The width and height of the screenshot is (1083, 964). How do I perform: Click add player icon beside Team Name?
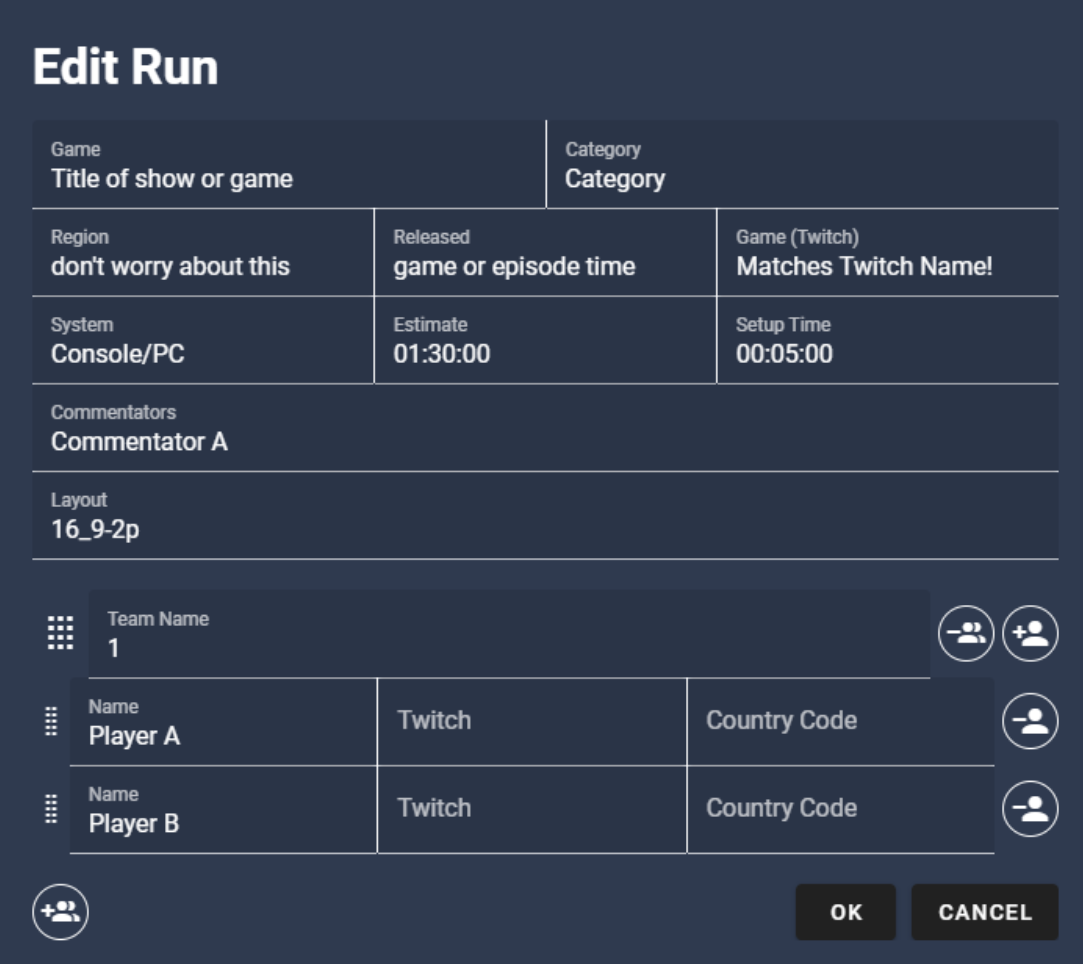pos(1030,634)
